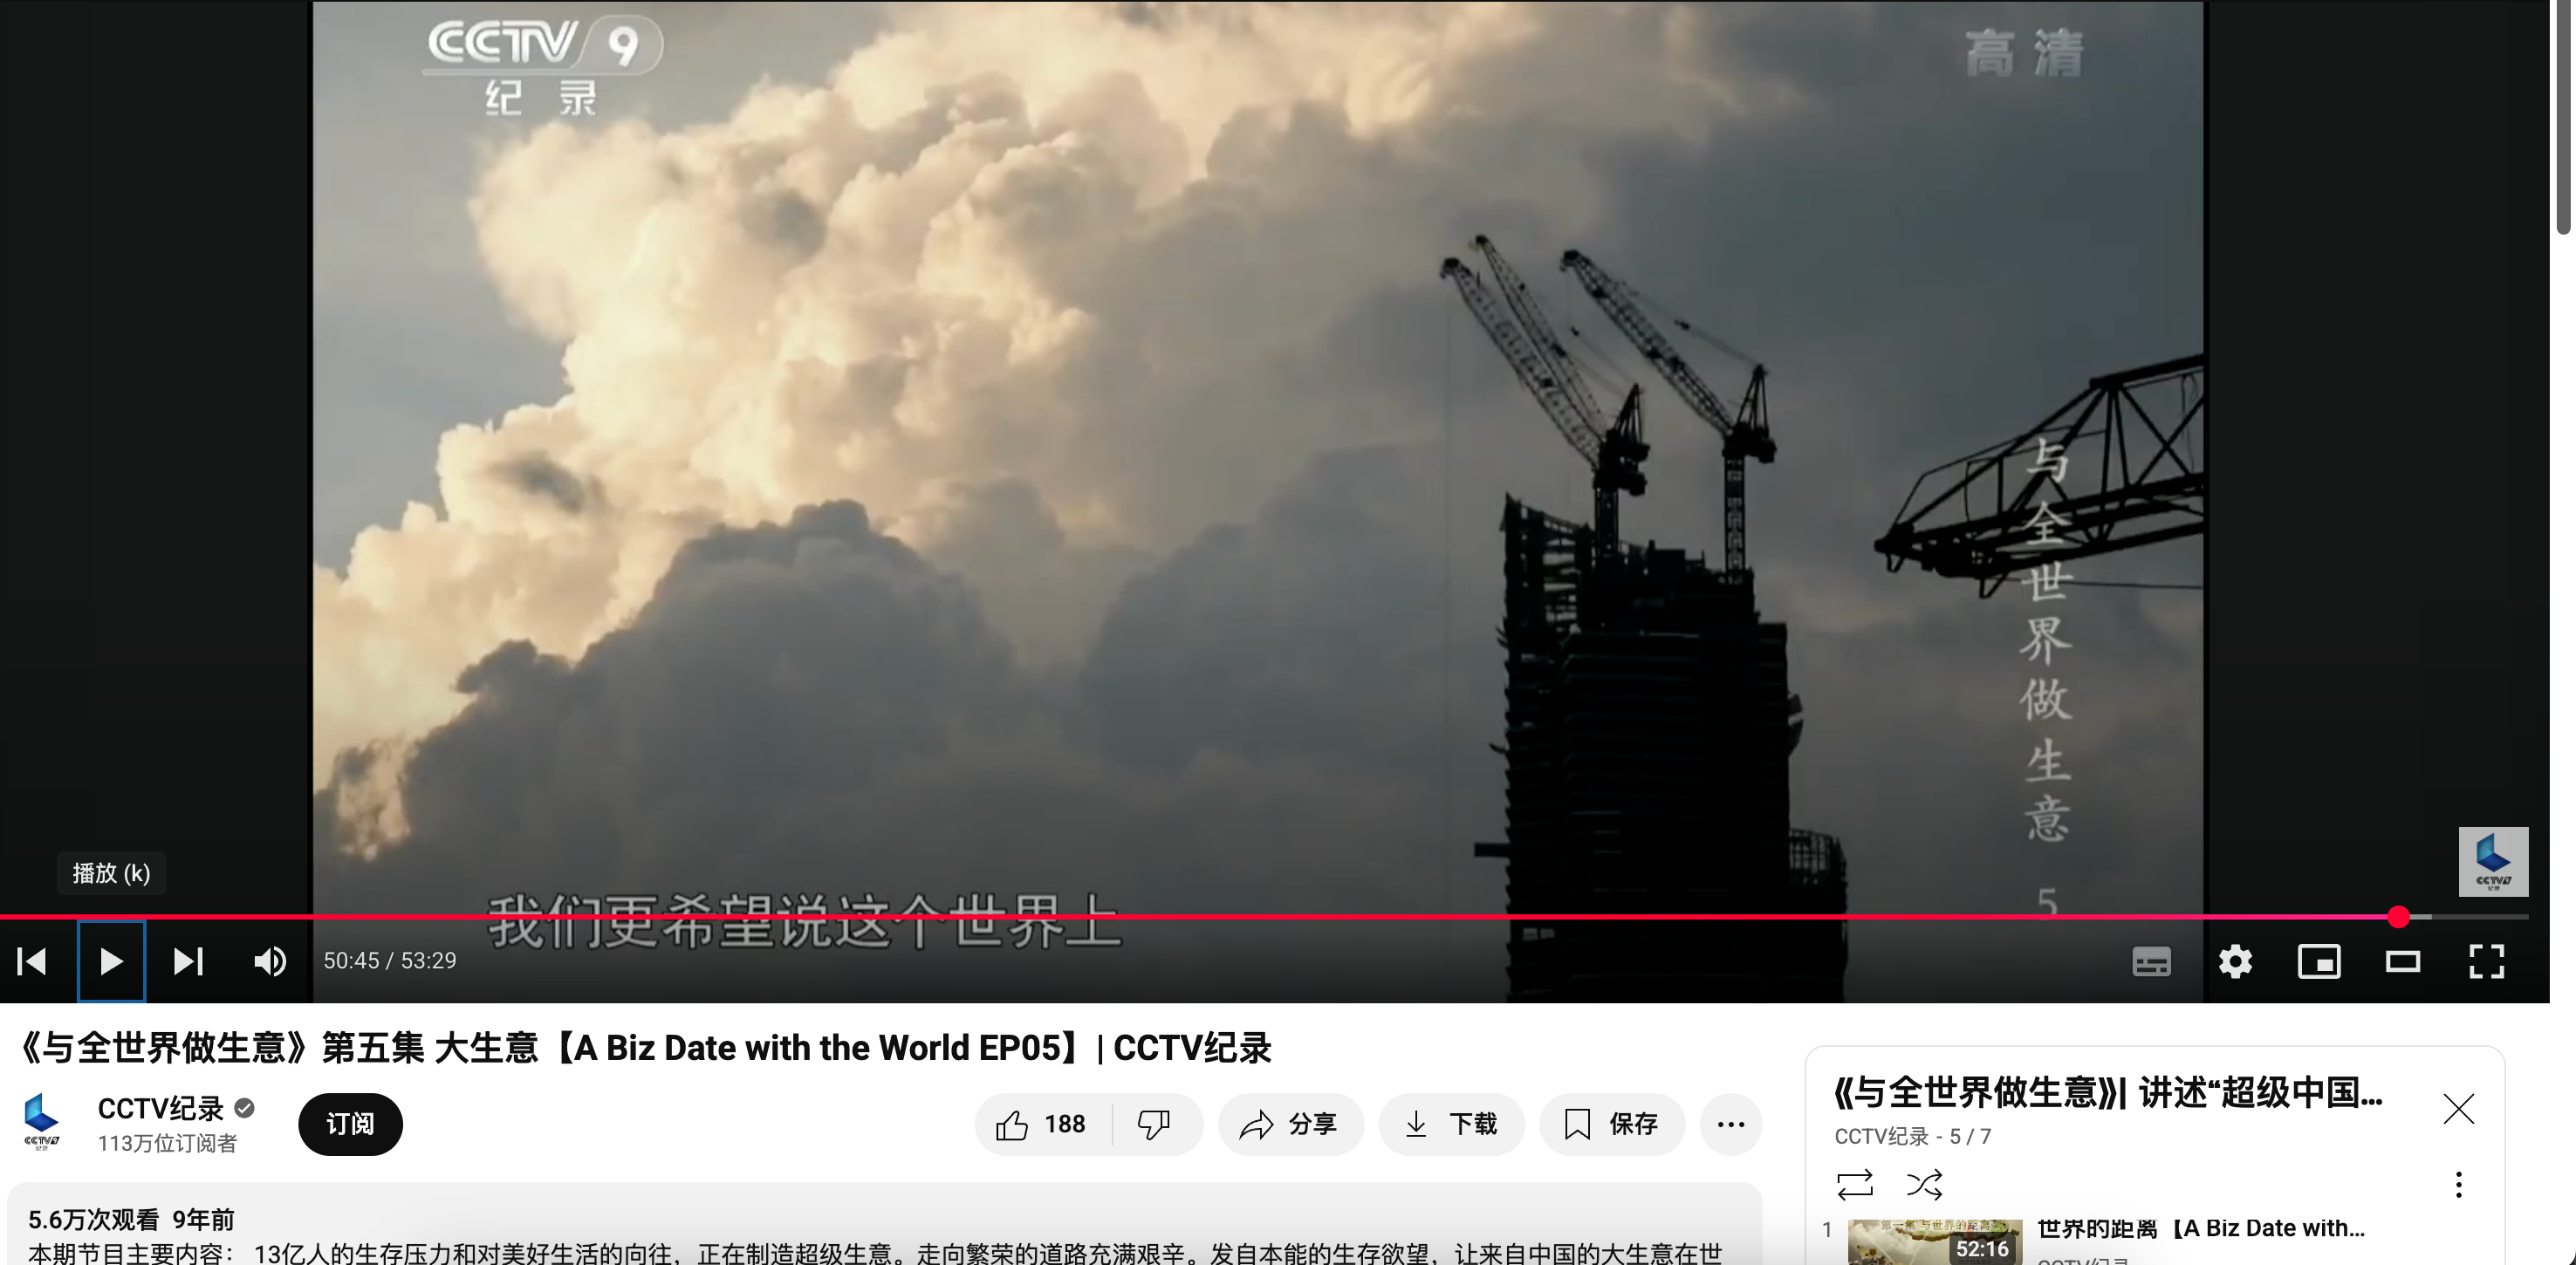Save the video via 保存 button
Viewport: 2576px width, 1265px height.
coord(1612,1124)
